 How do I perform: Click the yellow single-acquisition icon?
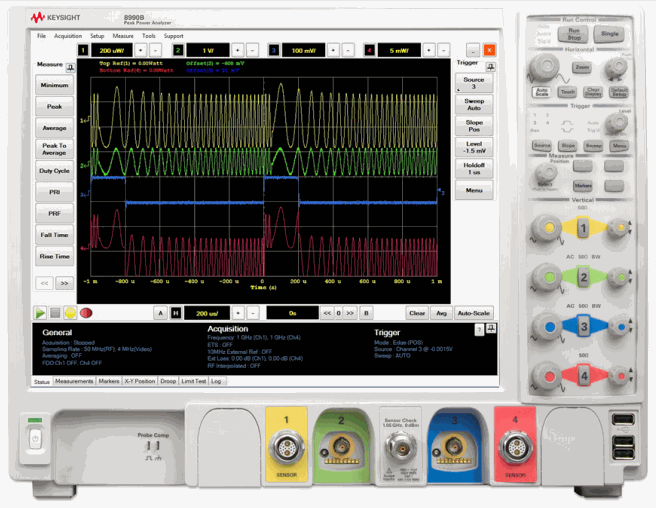coord(71,313)
